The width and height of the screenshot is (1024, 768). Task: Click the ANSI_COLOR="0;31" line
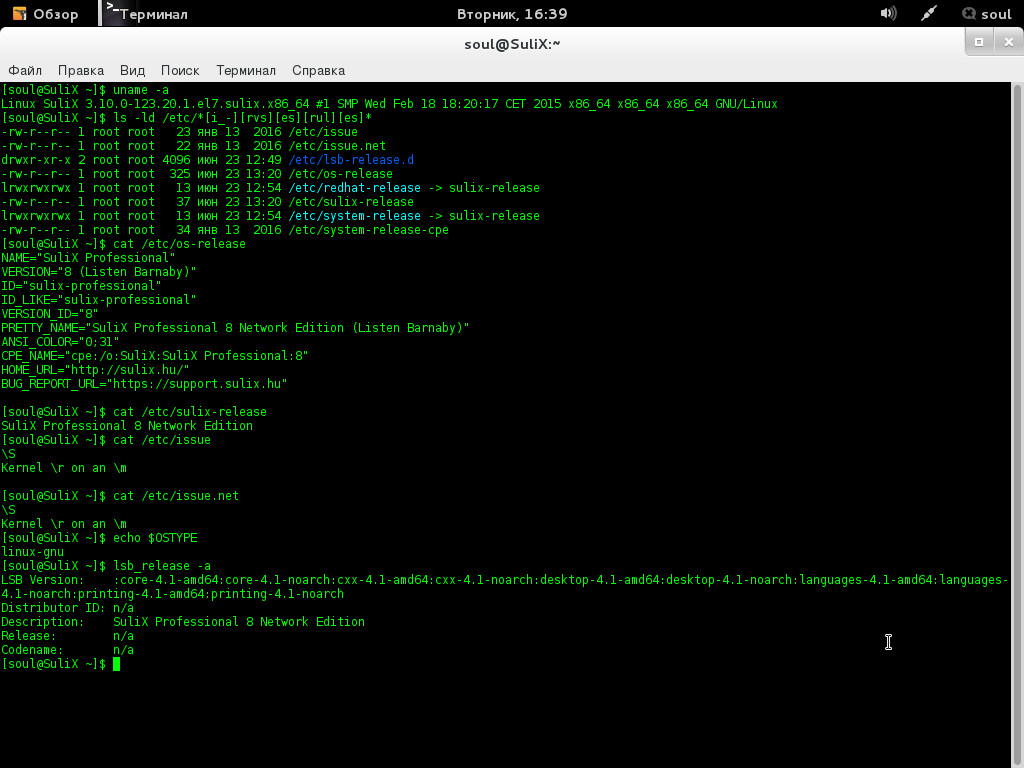pyautogui.click(x=60, y=342)
